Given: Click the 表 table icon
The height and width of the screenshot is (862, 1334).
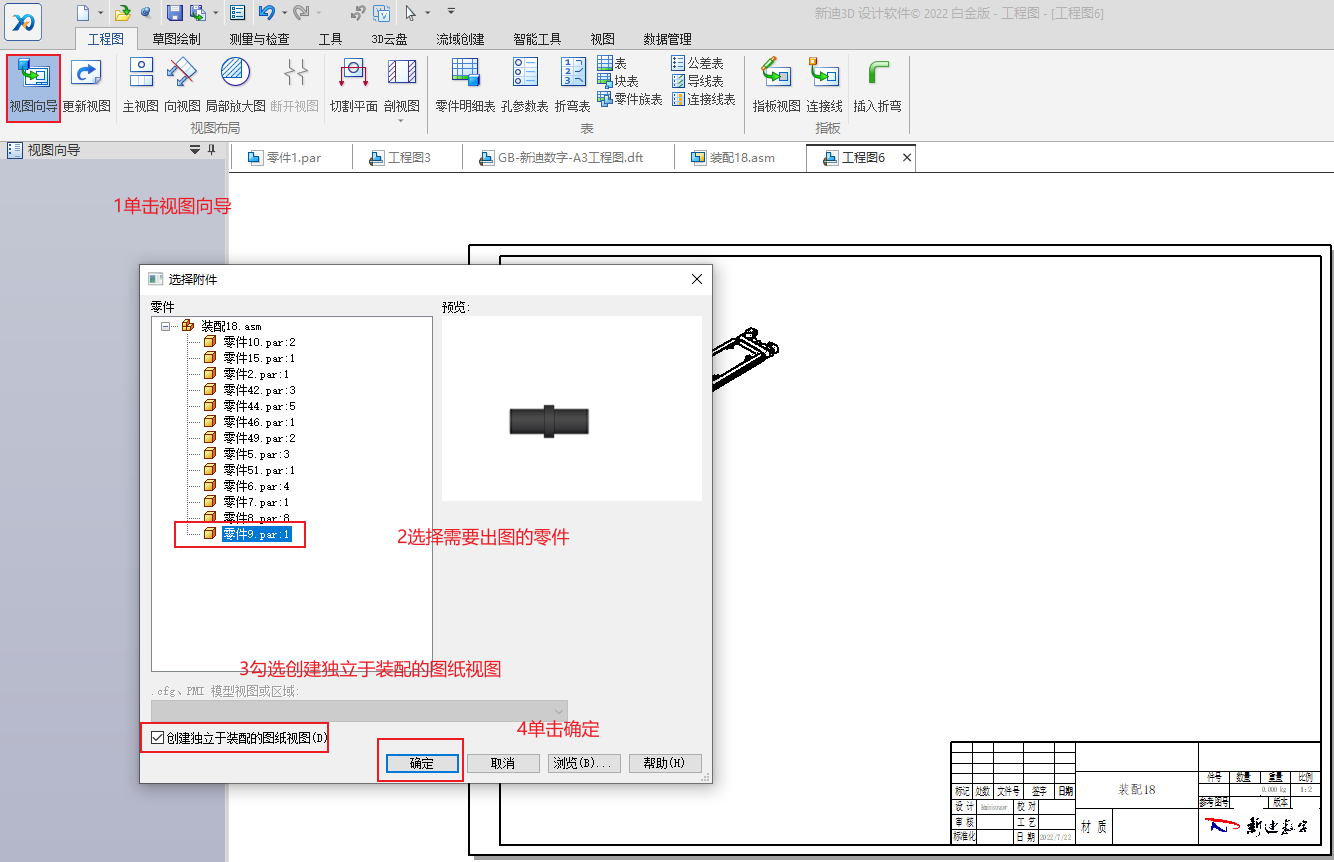Looking at the screenshot, I should click(605, 63).
